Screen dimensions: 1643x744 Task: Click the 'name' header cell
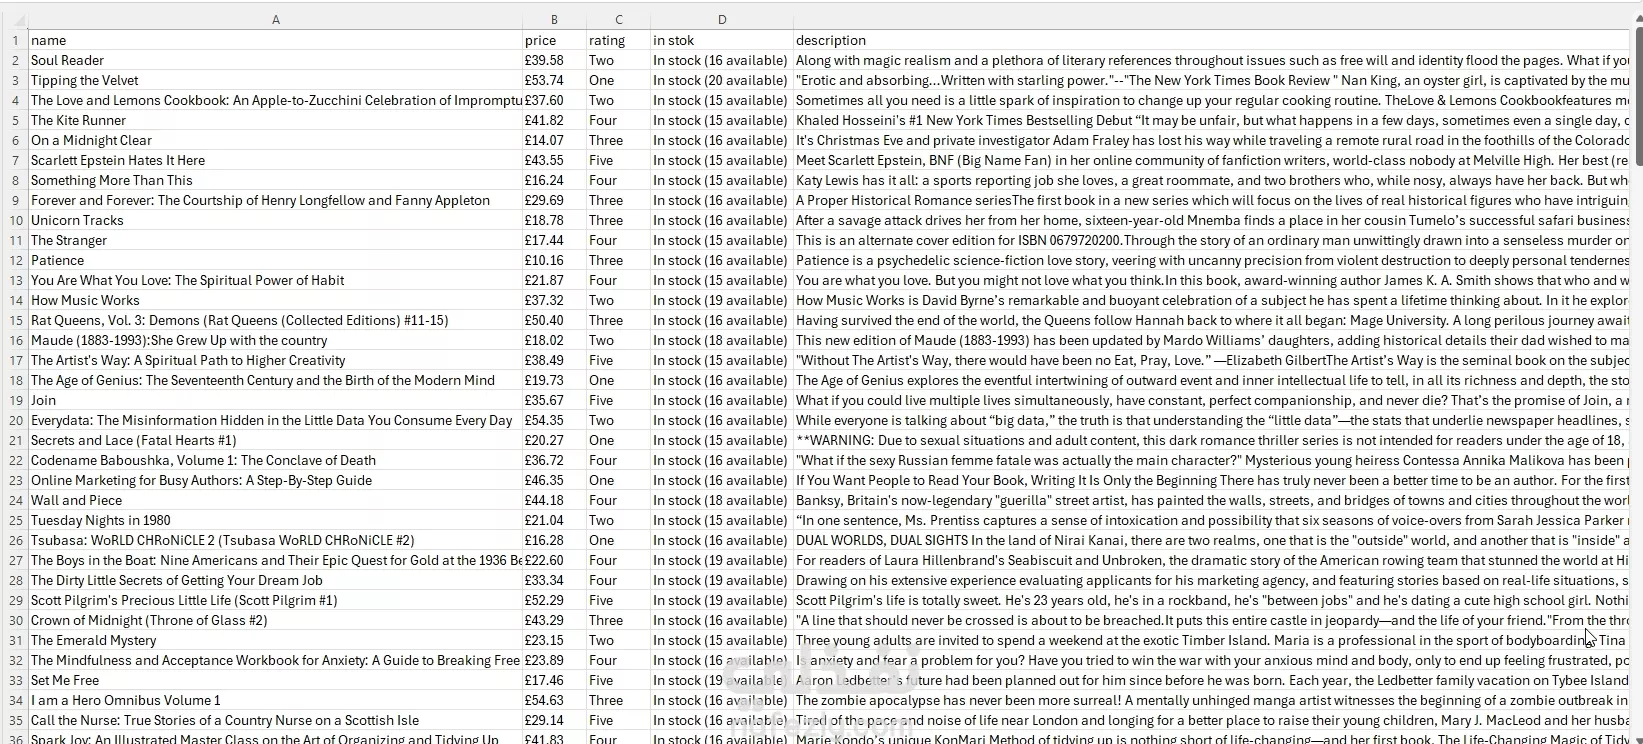(275, 40)
